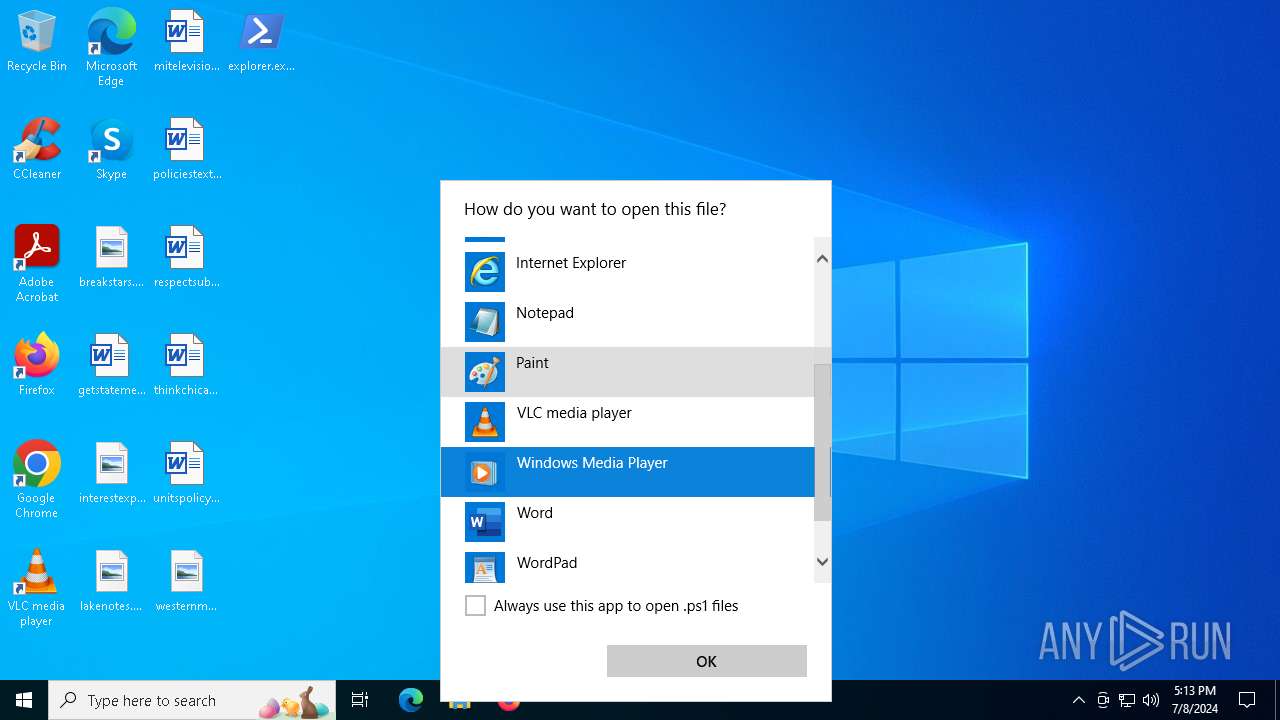Image resolution: width=1280 pixels, height=720 pixels.
Task: Select the Recycle Bin desktop icon
Action: pyautogui.click(x=37, y=42)
